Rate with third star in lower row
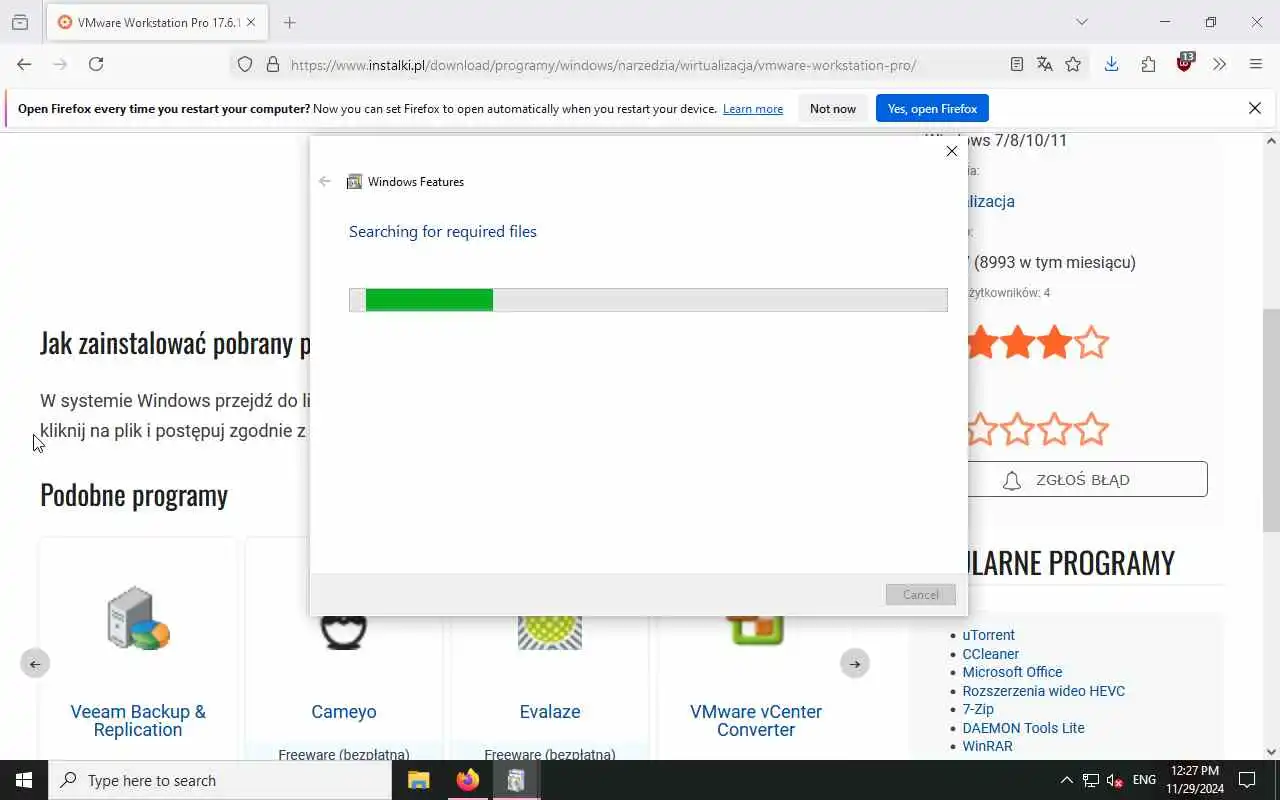The width and height of the screenshot is (1280, 800). 1055,429
